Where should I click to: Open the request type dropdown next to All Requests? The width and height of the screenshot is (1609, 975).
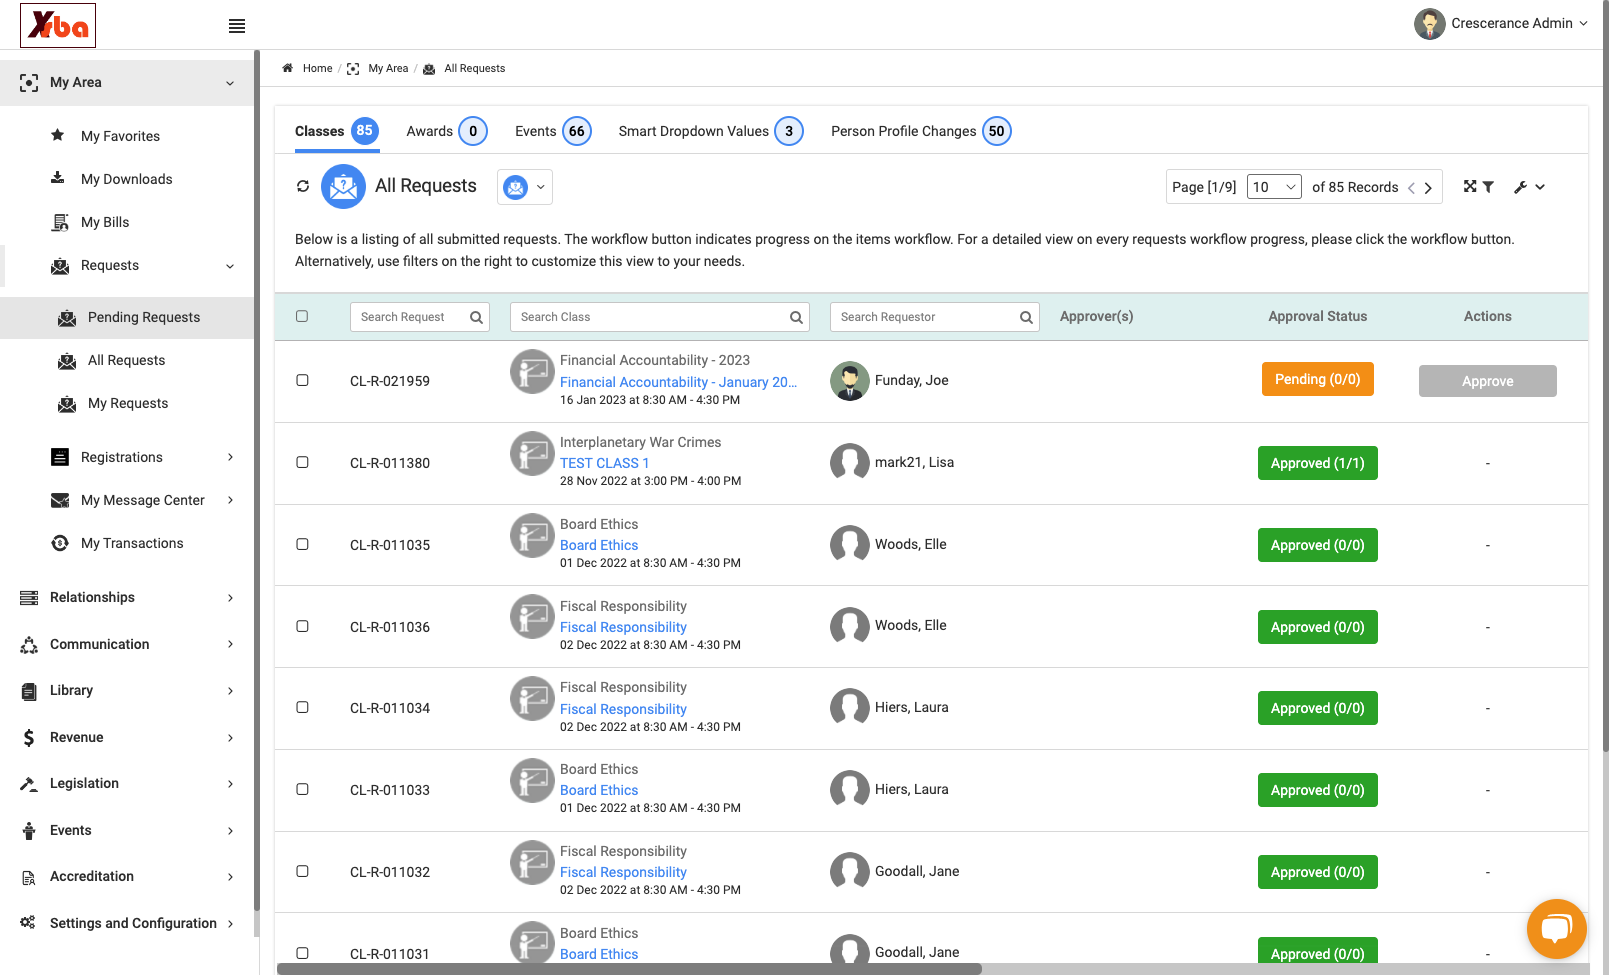(525, 187)
